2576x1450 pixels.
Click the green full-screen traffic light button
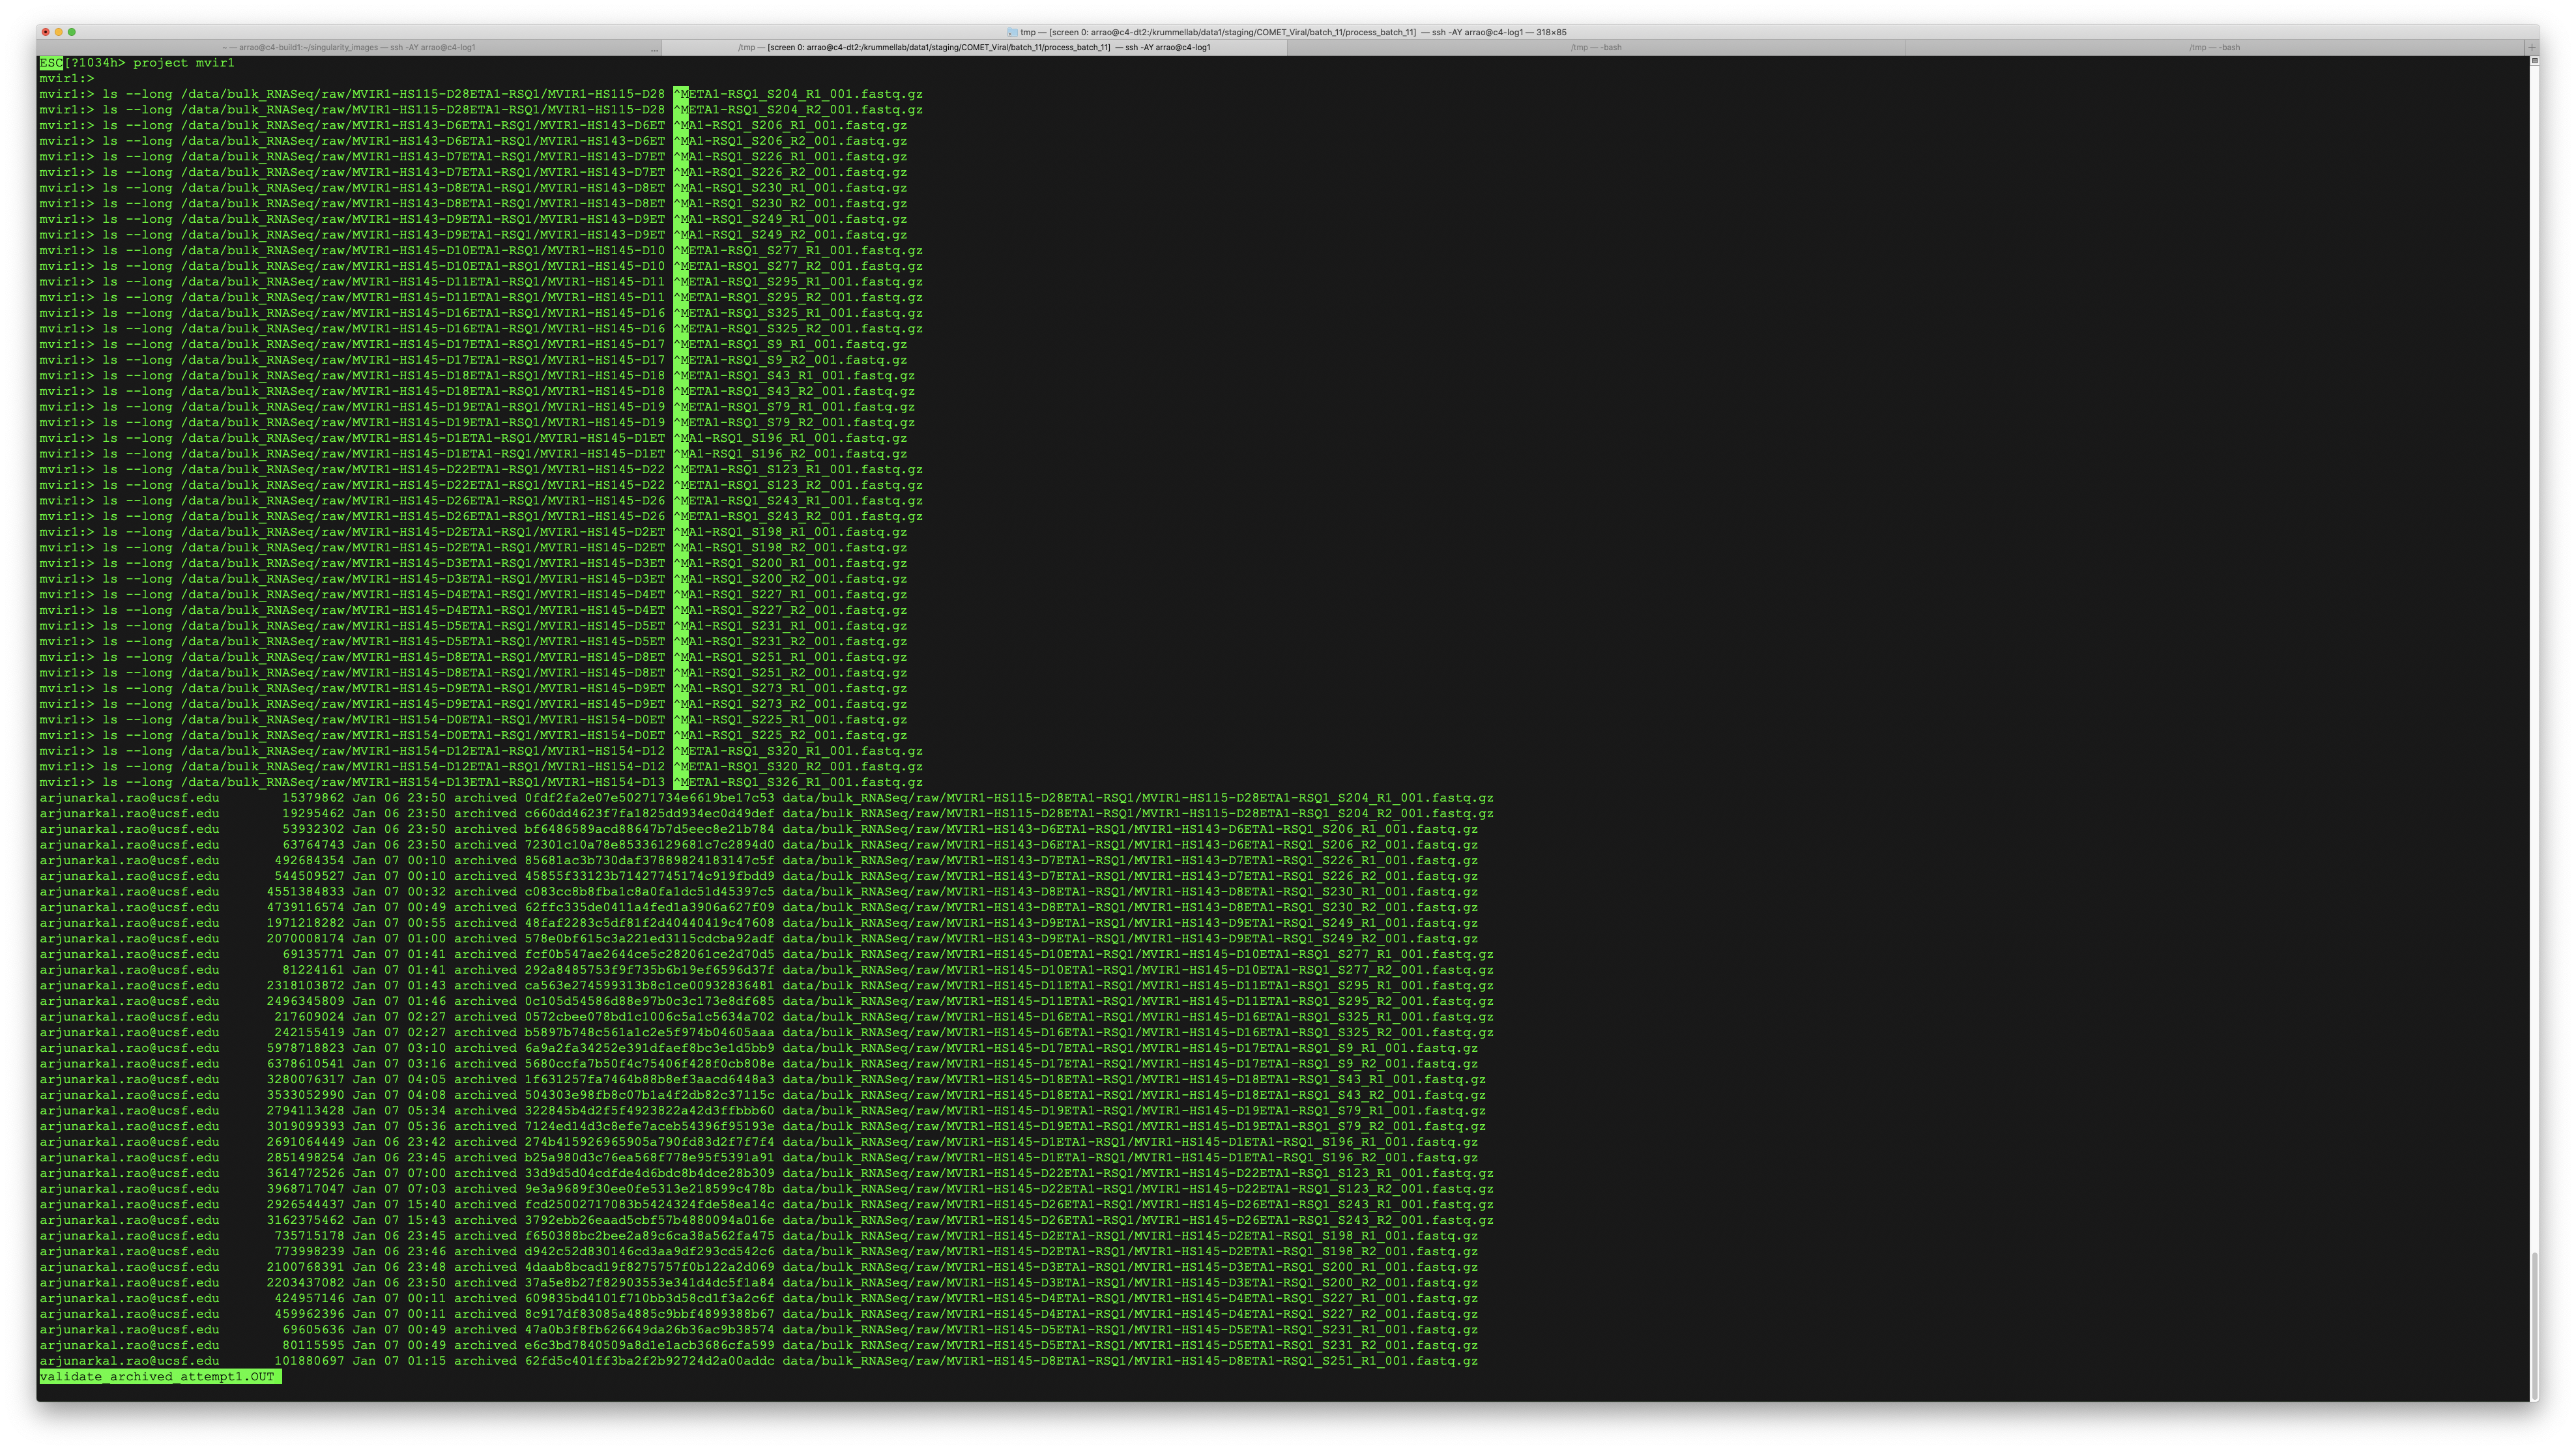click(72, 32)
